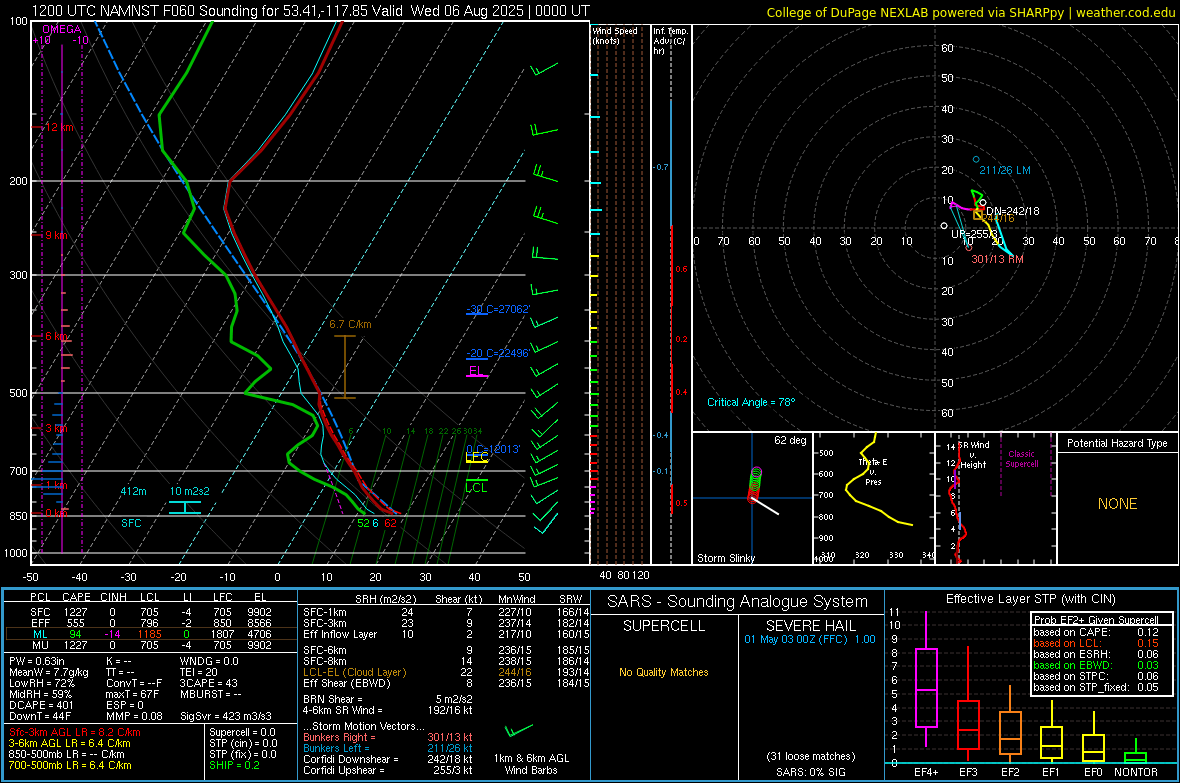The height and width of the screenshot is (783, 1180).
Task: Click the green storm motion wind barb
Action: (518, 731)
